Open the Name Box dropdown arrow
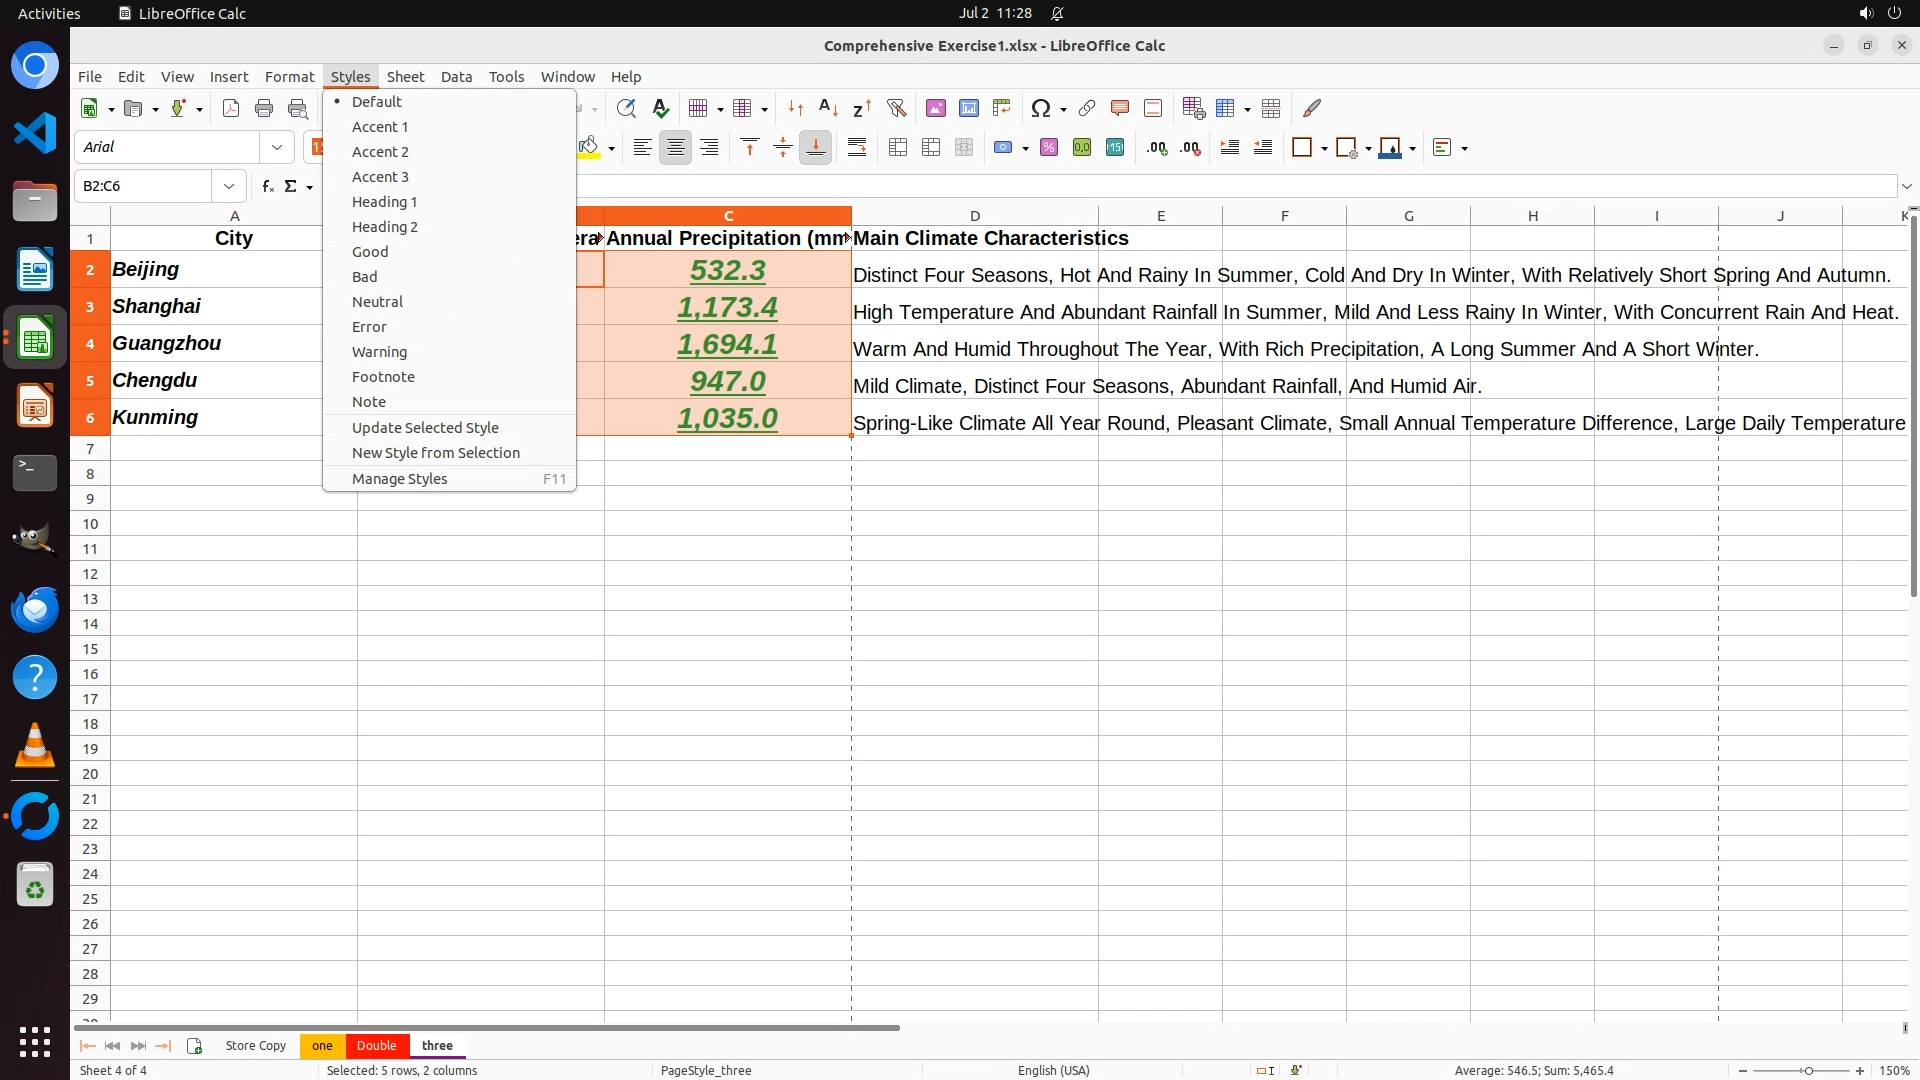 tap(229, 186)
